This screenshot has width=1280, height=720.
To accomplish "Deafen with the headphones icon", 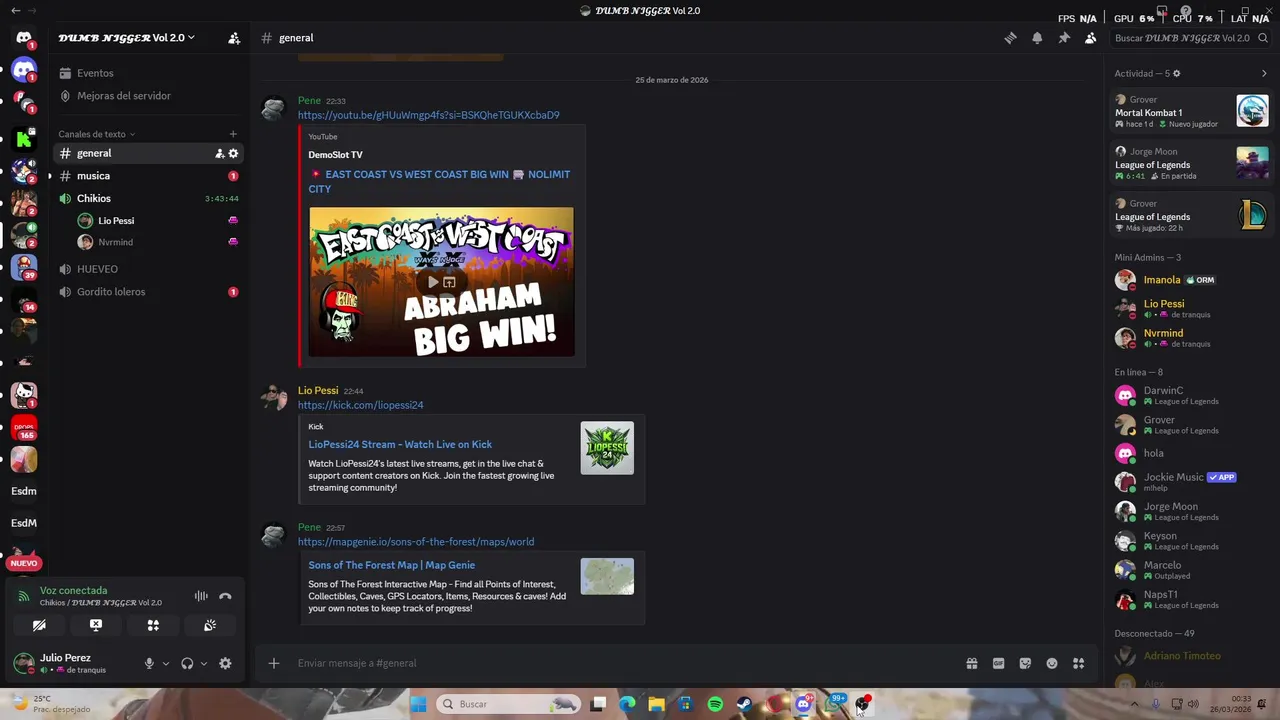I will point(187,663).
